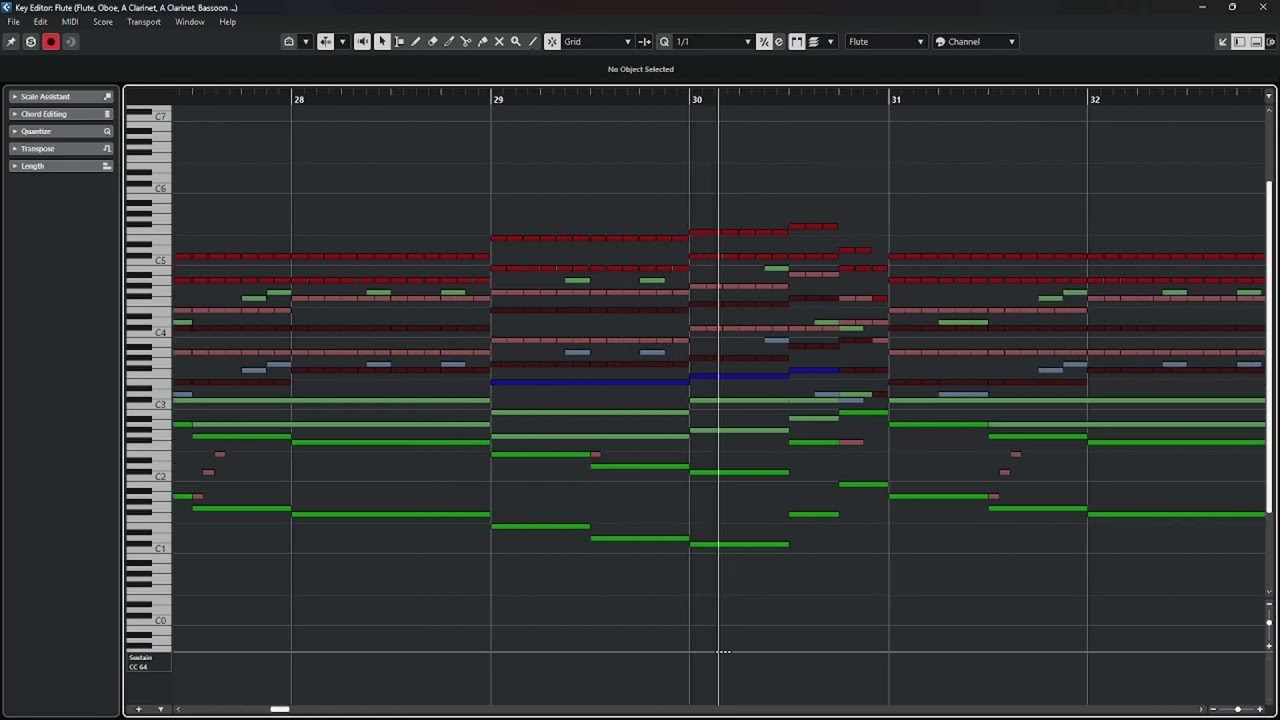Open the Channel event colors dropdown
1280x720 pixels.
point(975,41)
